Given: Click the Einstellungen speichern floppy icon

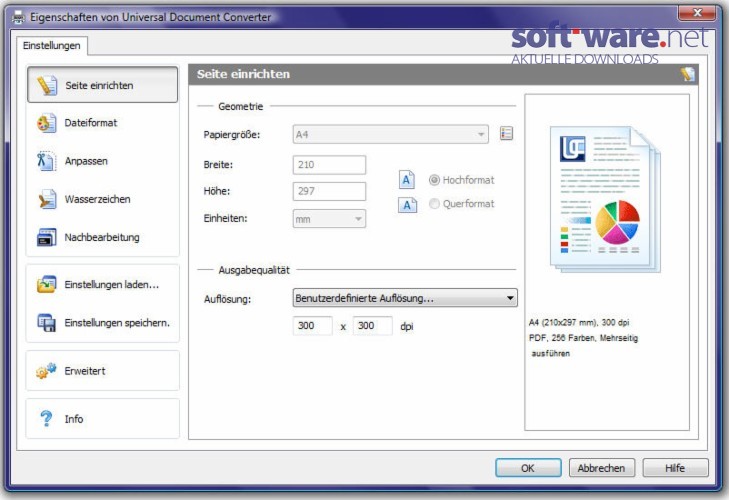Looking at the screenshot, I should pyautogui.click(x=46, y=323).
